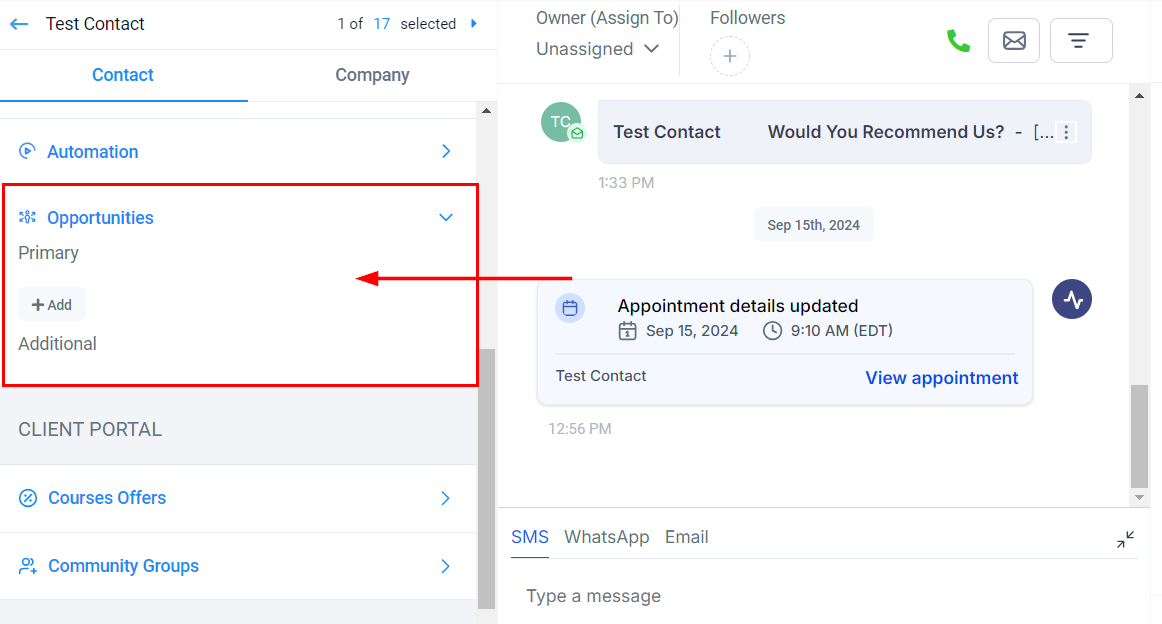Screen dimensions: 1162x624
Task: Click the back arrow beside Test Contact
Action: pyautogui.click(x=19, y=24)
